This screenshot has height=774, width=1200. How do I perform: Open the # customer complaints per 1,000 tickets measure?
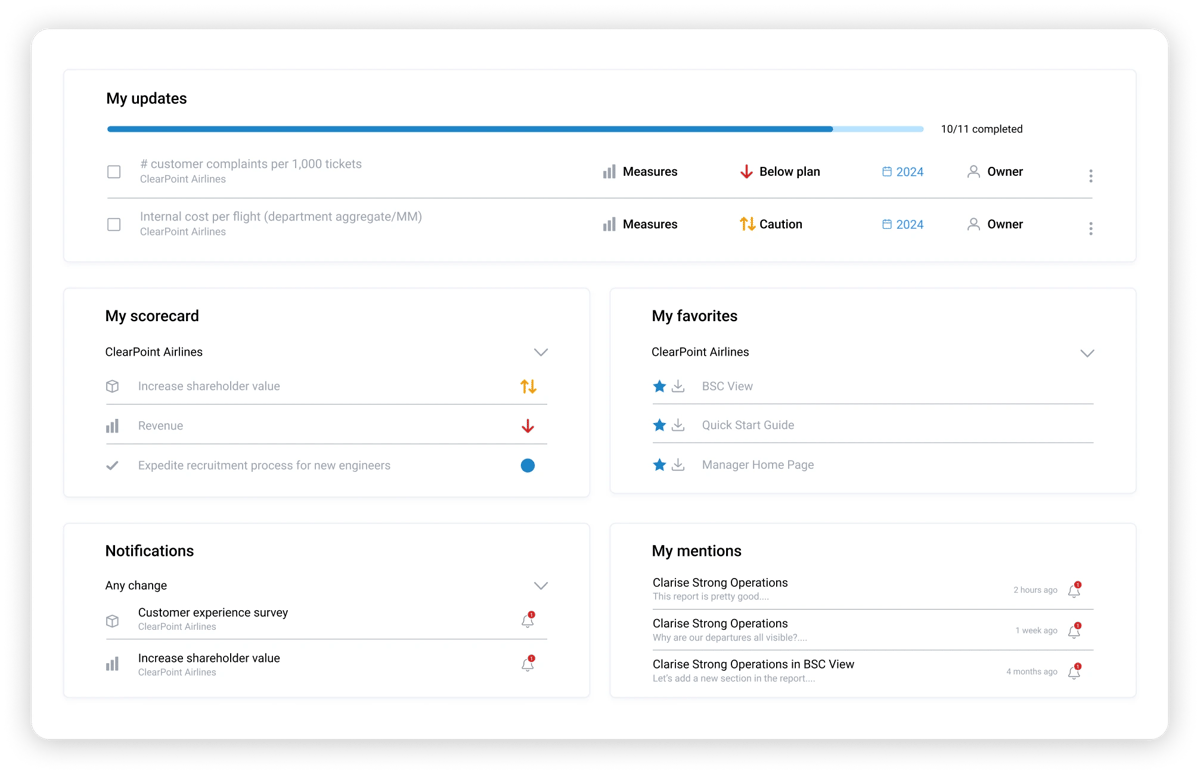(251, 164)
